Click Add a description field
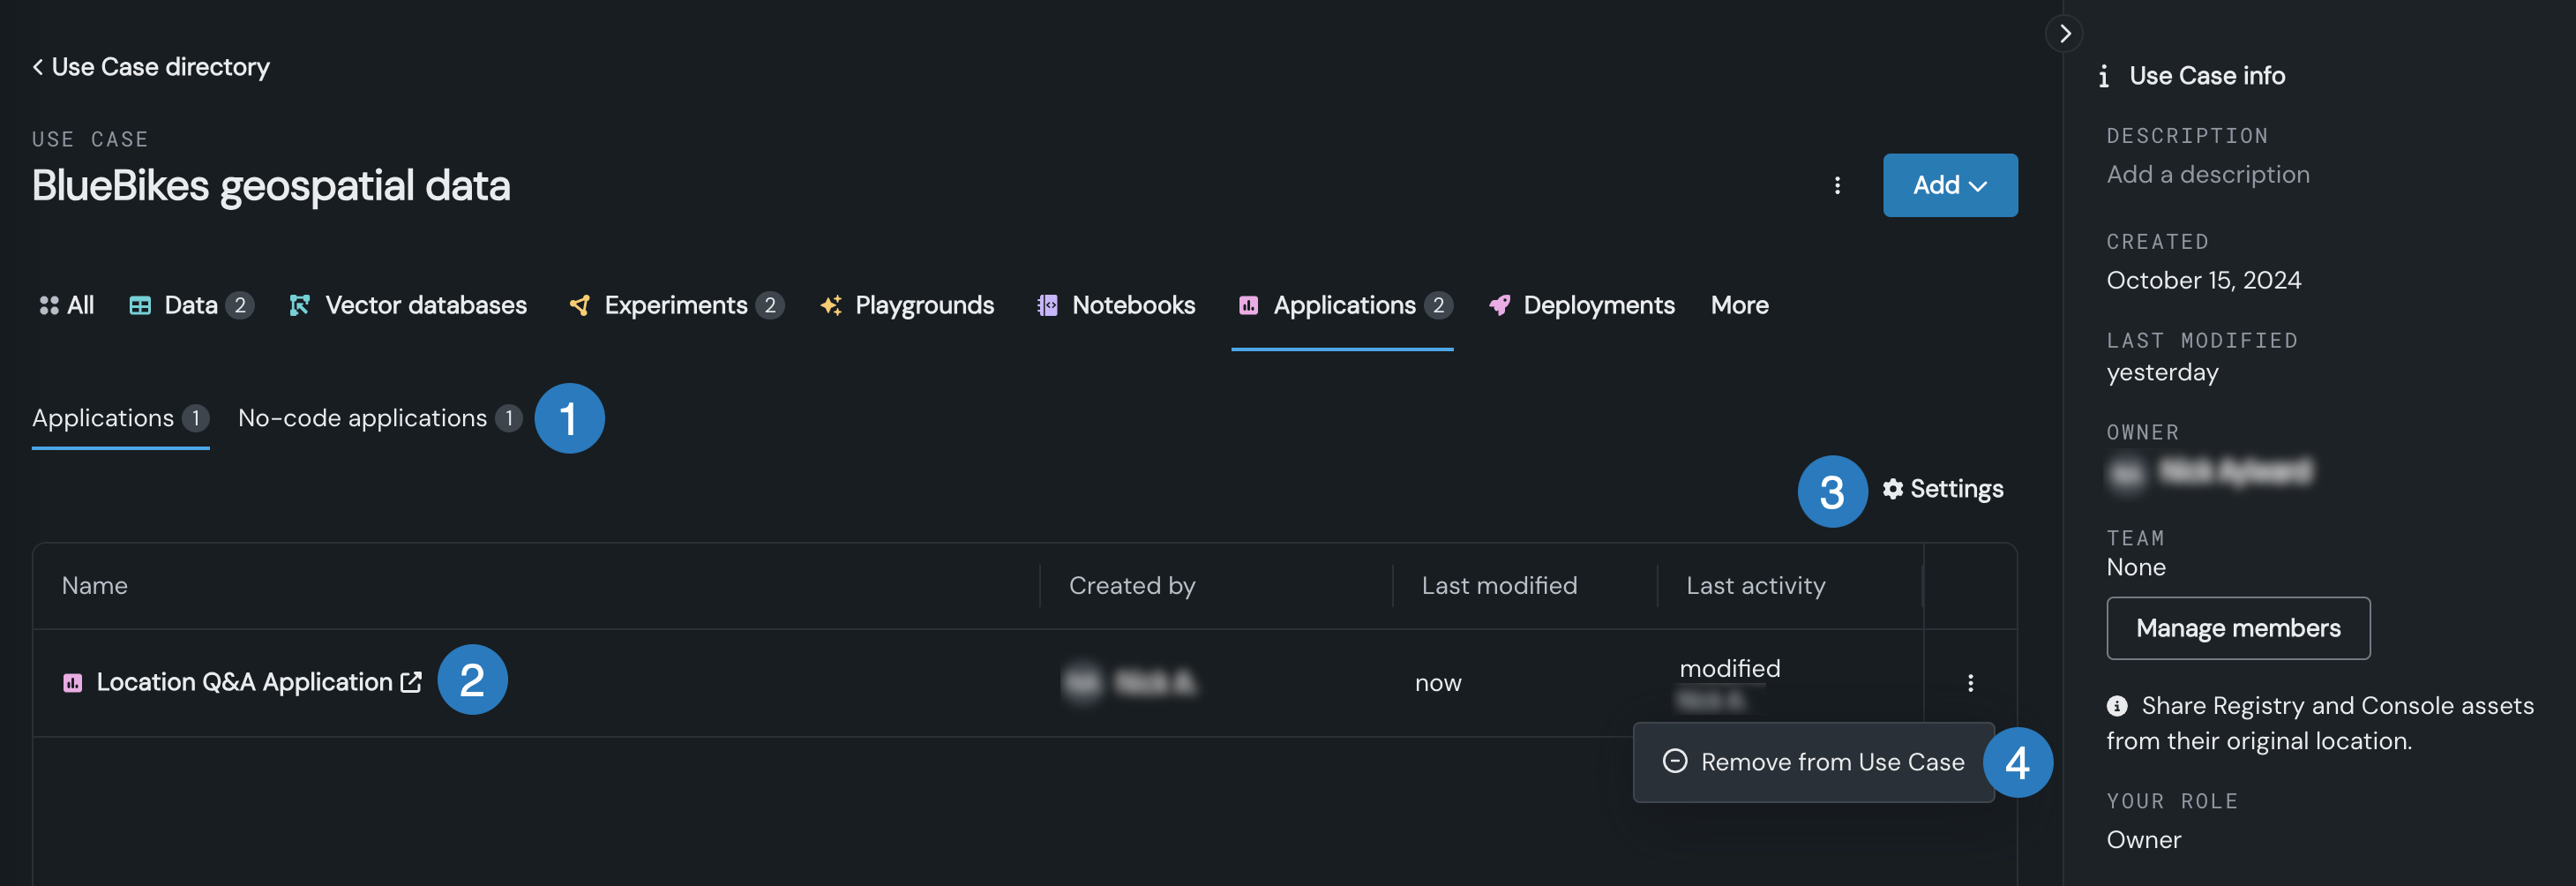Viewport: 2576px width, 886px height. [2207, 174]
